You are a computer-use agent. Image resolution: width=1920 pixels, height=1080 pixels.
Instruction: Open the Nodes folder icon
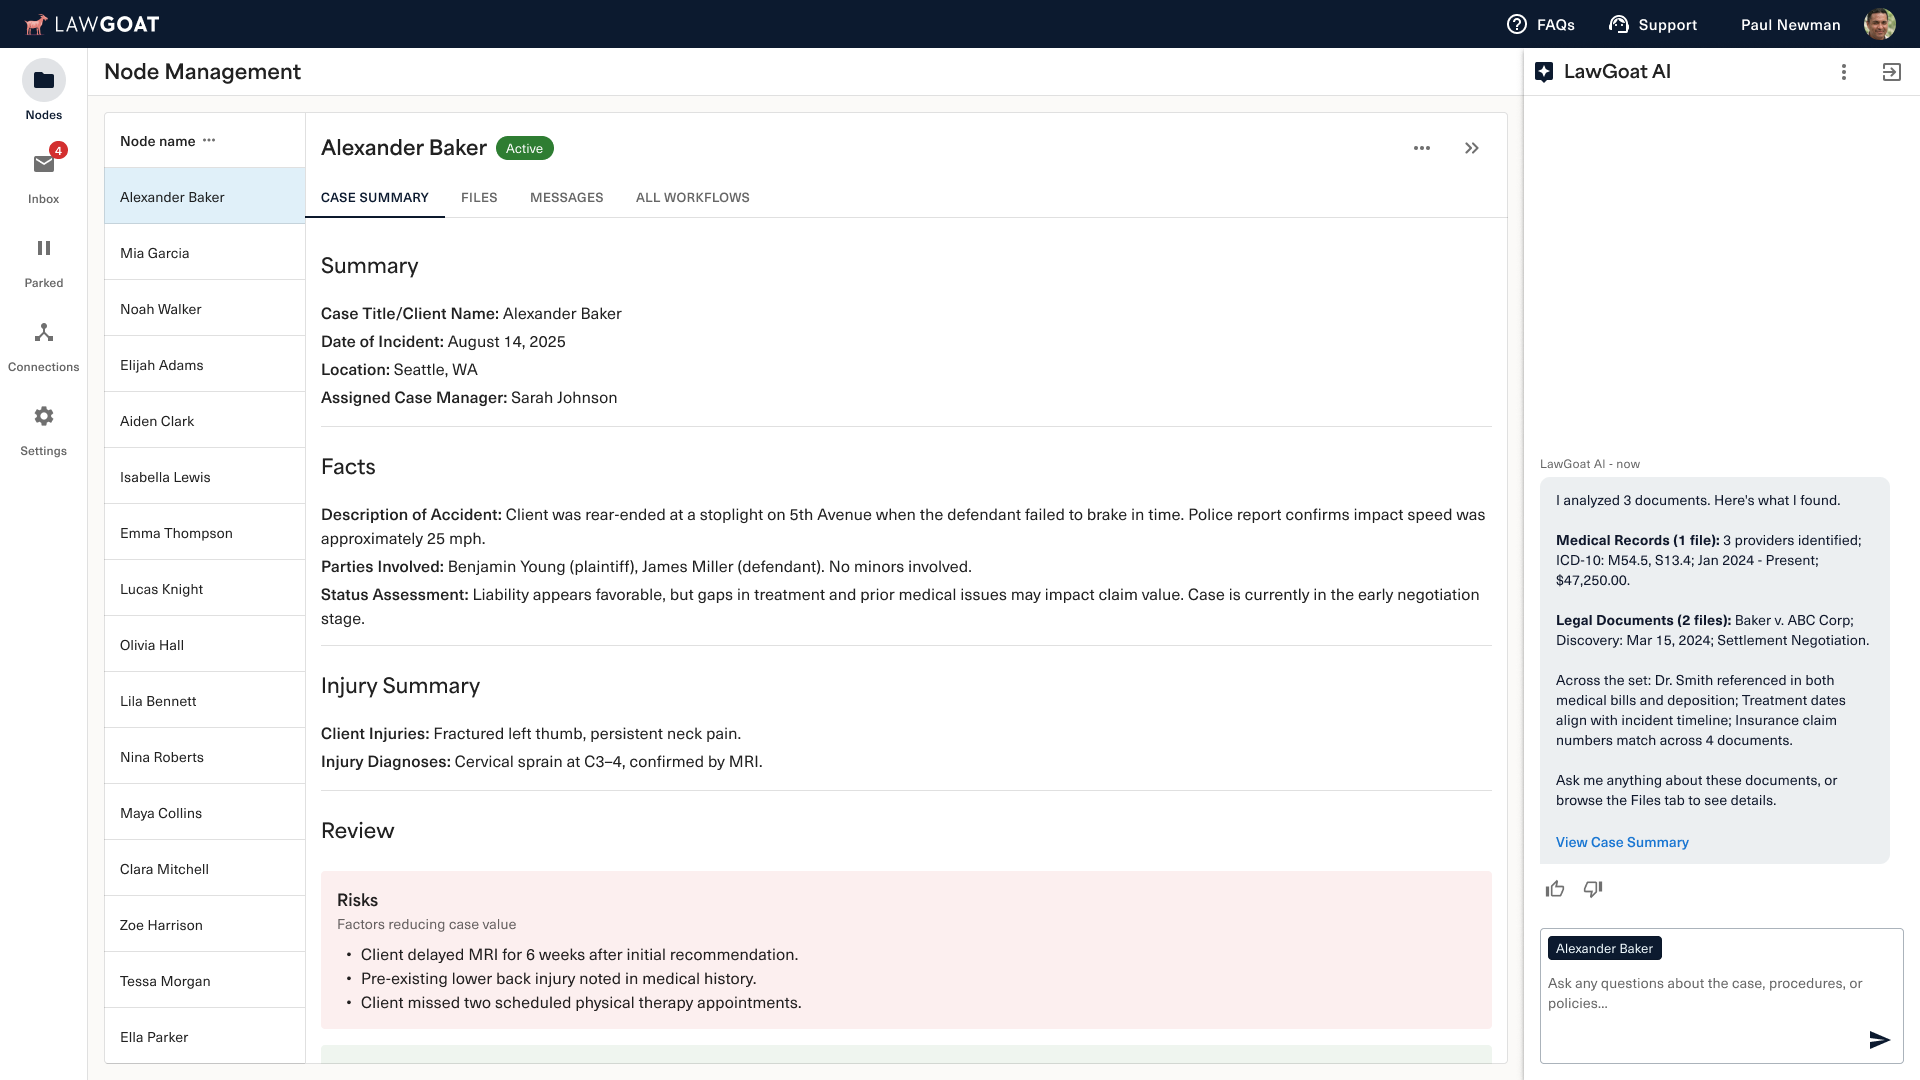pyautogui.click(x=43, y=80)
